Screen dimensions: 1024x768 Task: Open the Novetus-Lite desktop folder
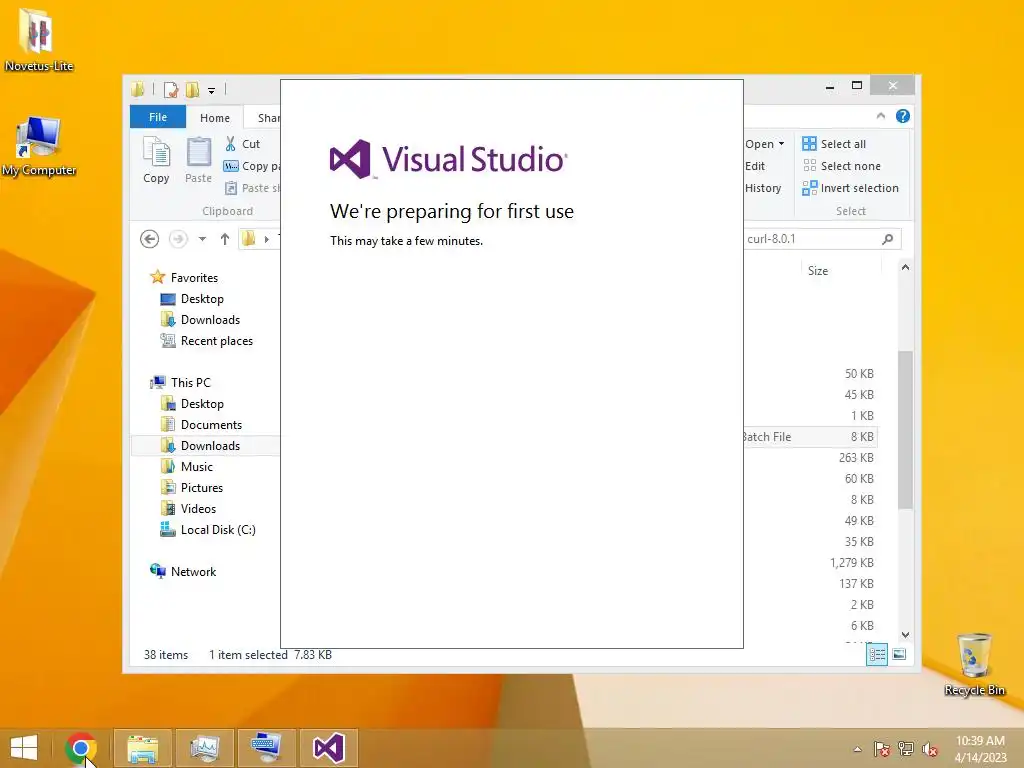click(x=38, y=38)
